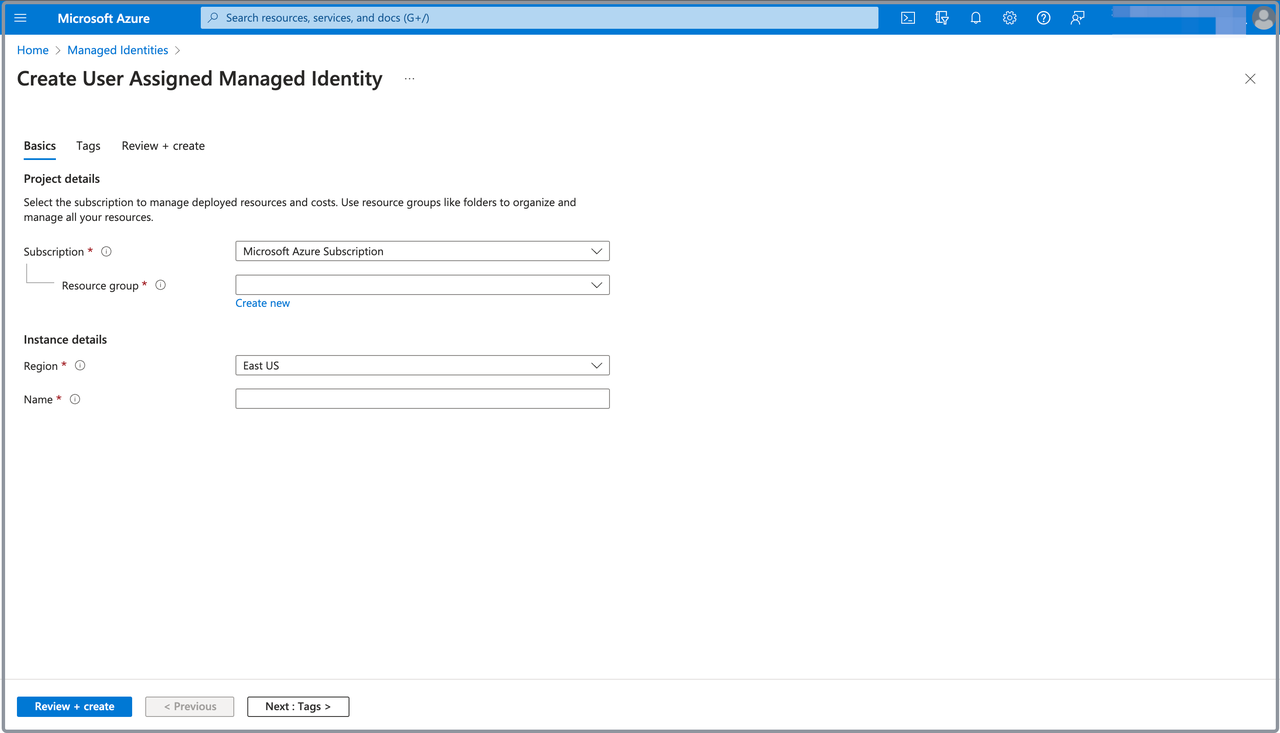1280x733 pixels.
Task: Open the portal Settings gear
Action: tap(1009, 18)
